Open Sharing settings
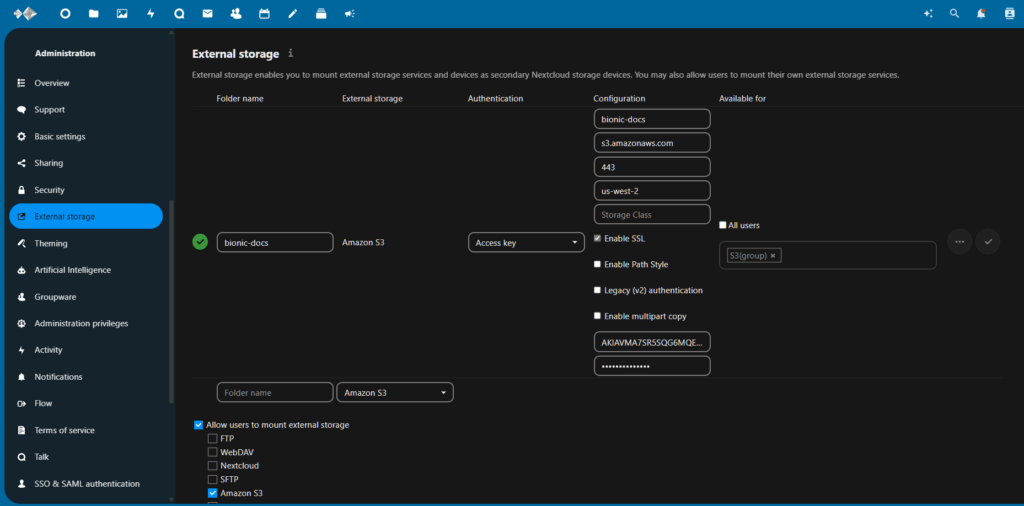 (x=86, y=163)
